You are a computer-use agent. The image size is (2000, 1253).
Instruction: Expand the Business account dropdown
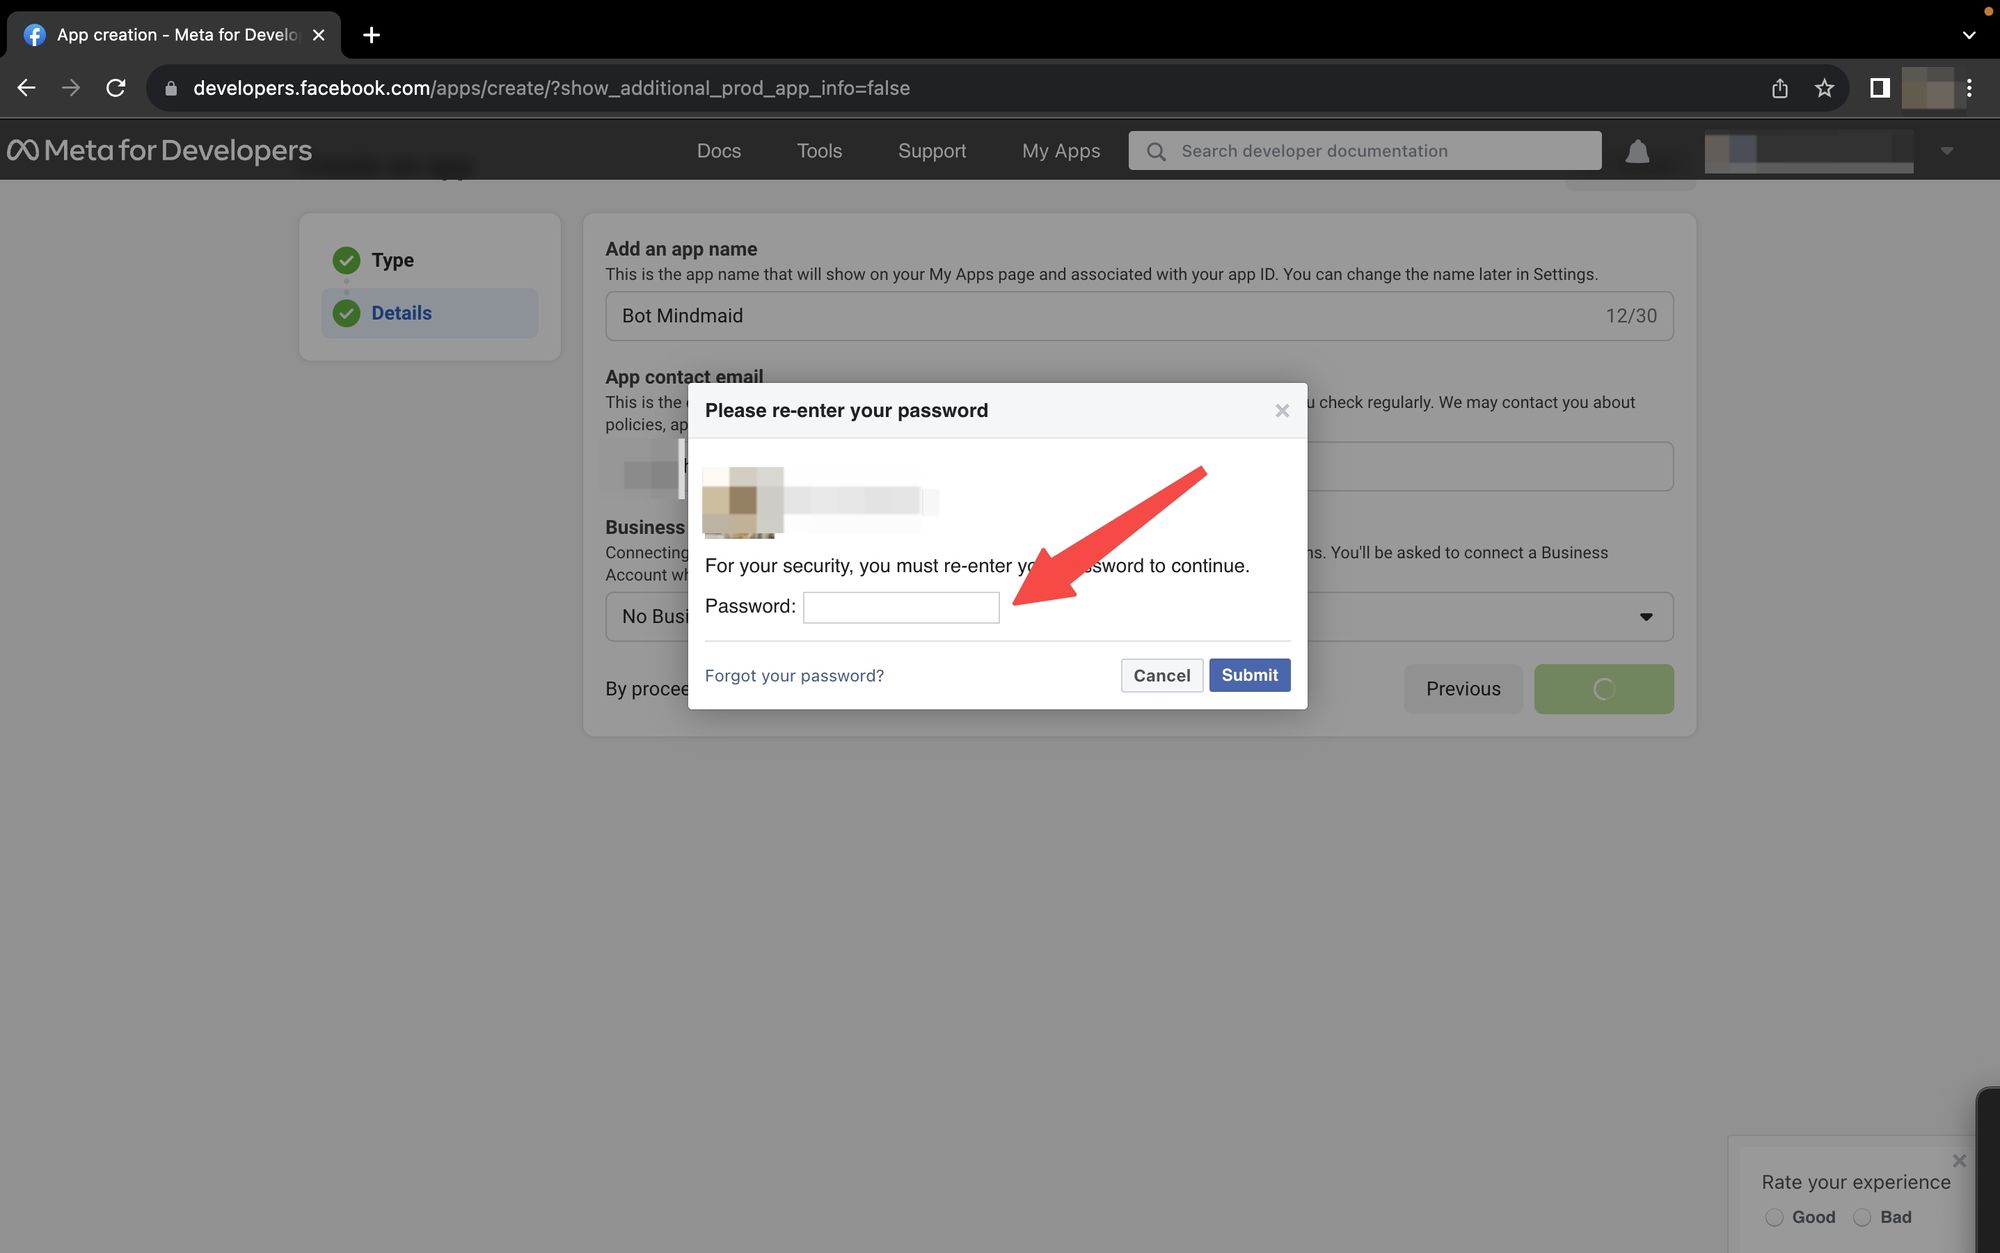[1645, 616]
